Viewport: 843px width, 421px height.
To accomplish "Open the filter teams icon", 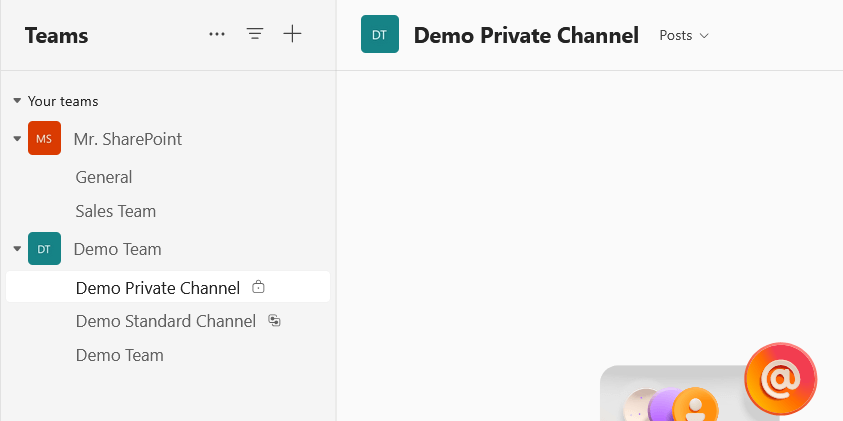I will coord(255,34).
